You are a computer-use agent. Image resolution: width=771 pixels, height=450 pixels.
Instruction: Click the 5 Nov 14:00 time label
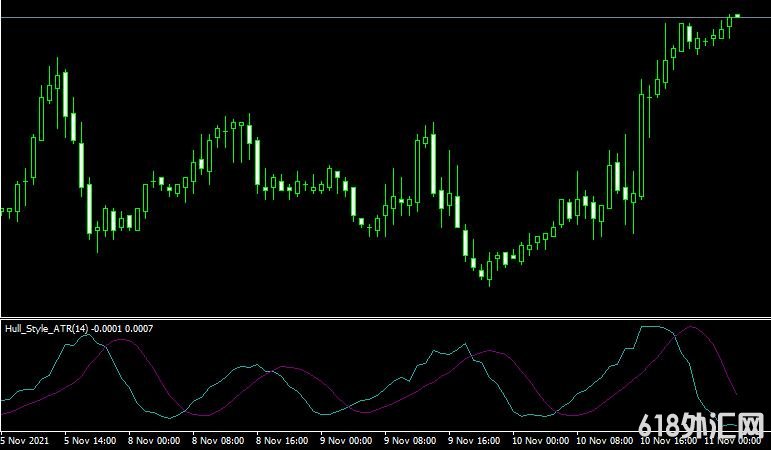point(91,440)
